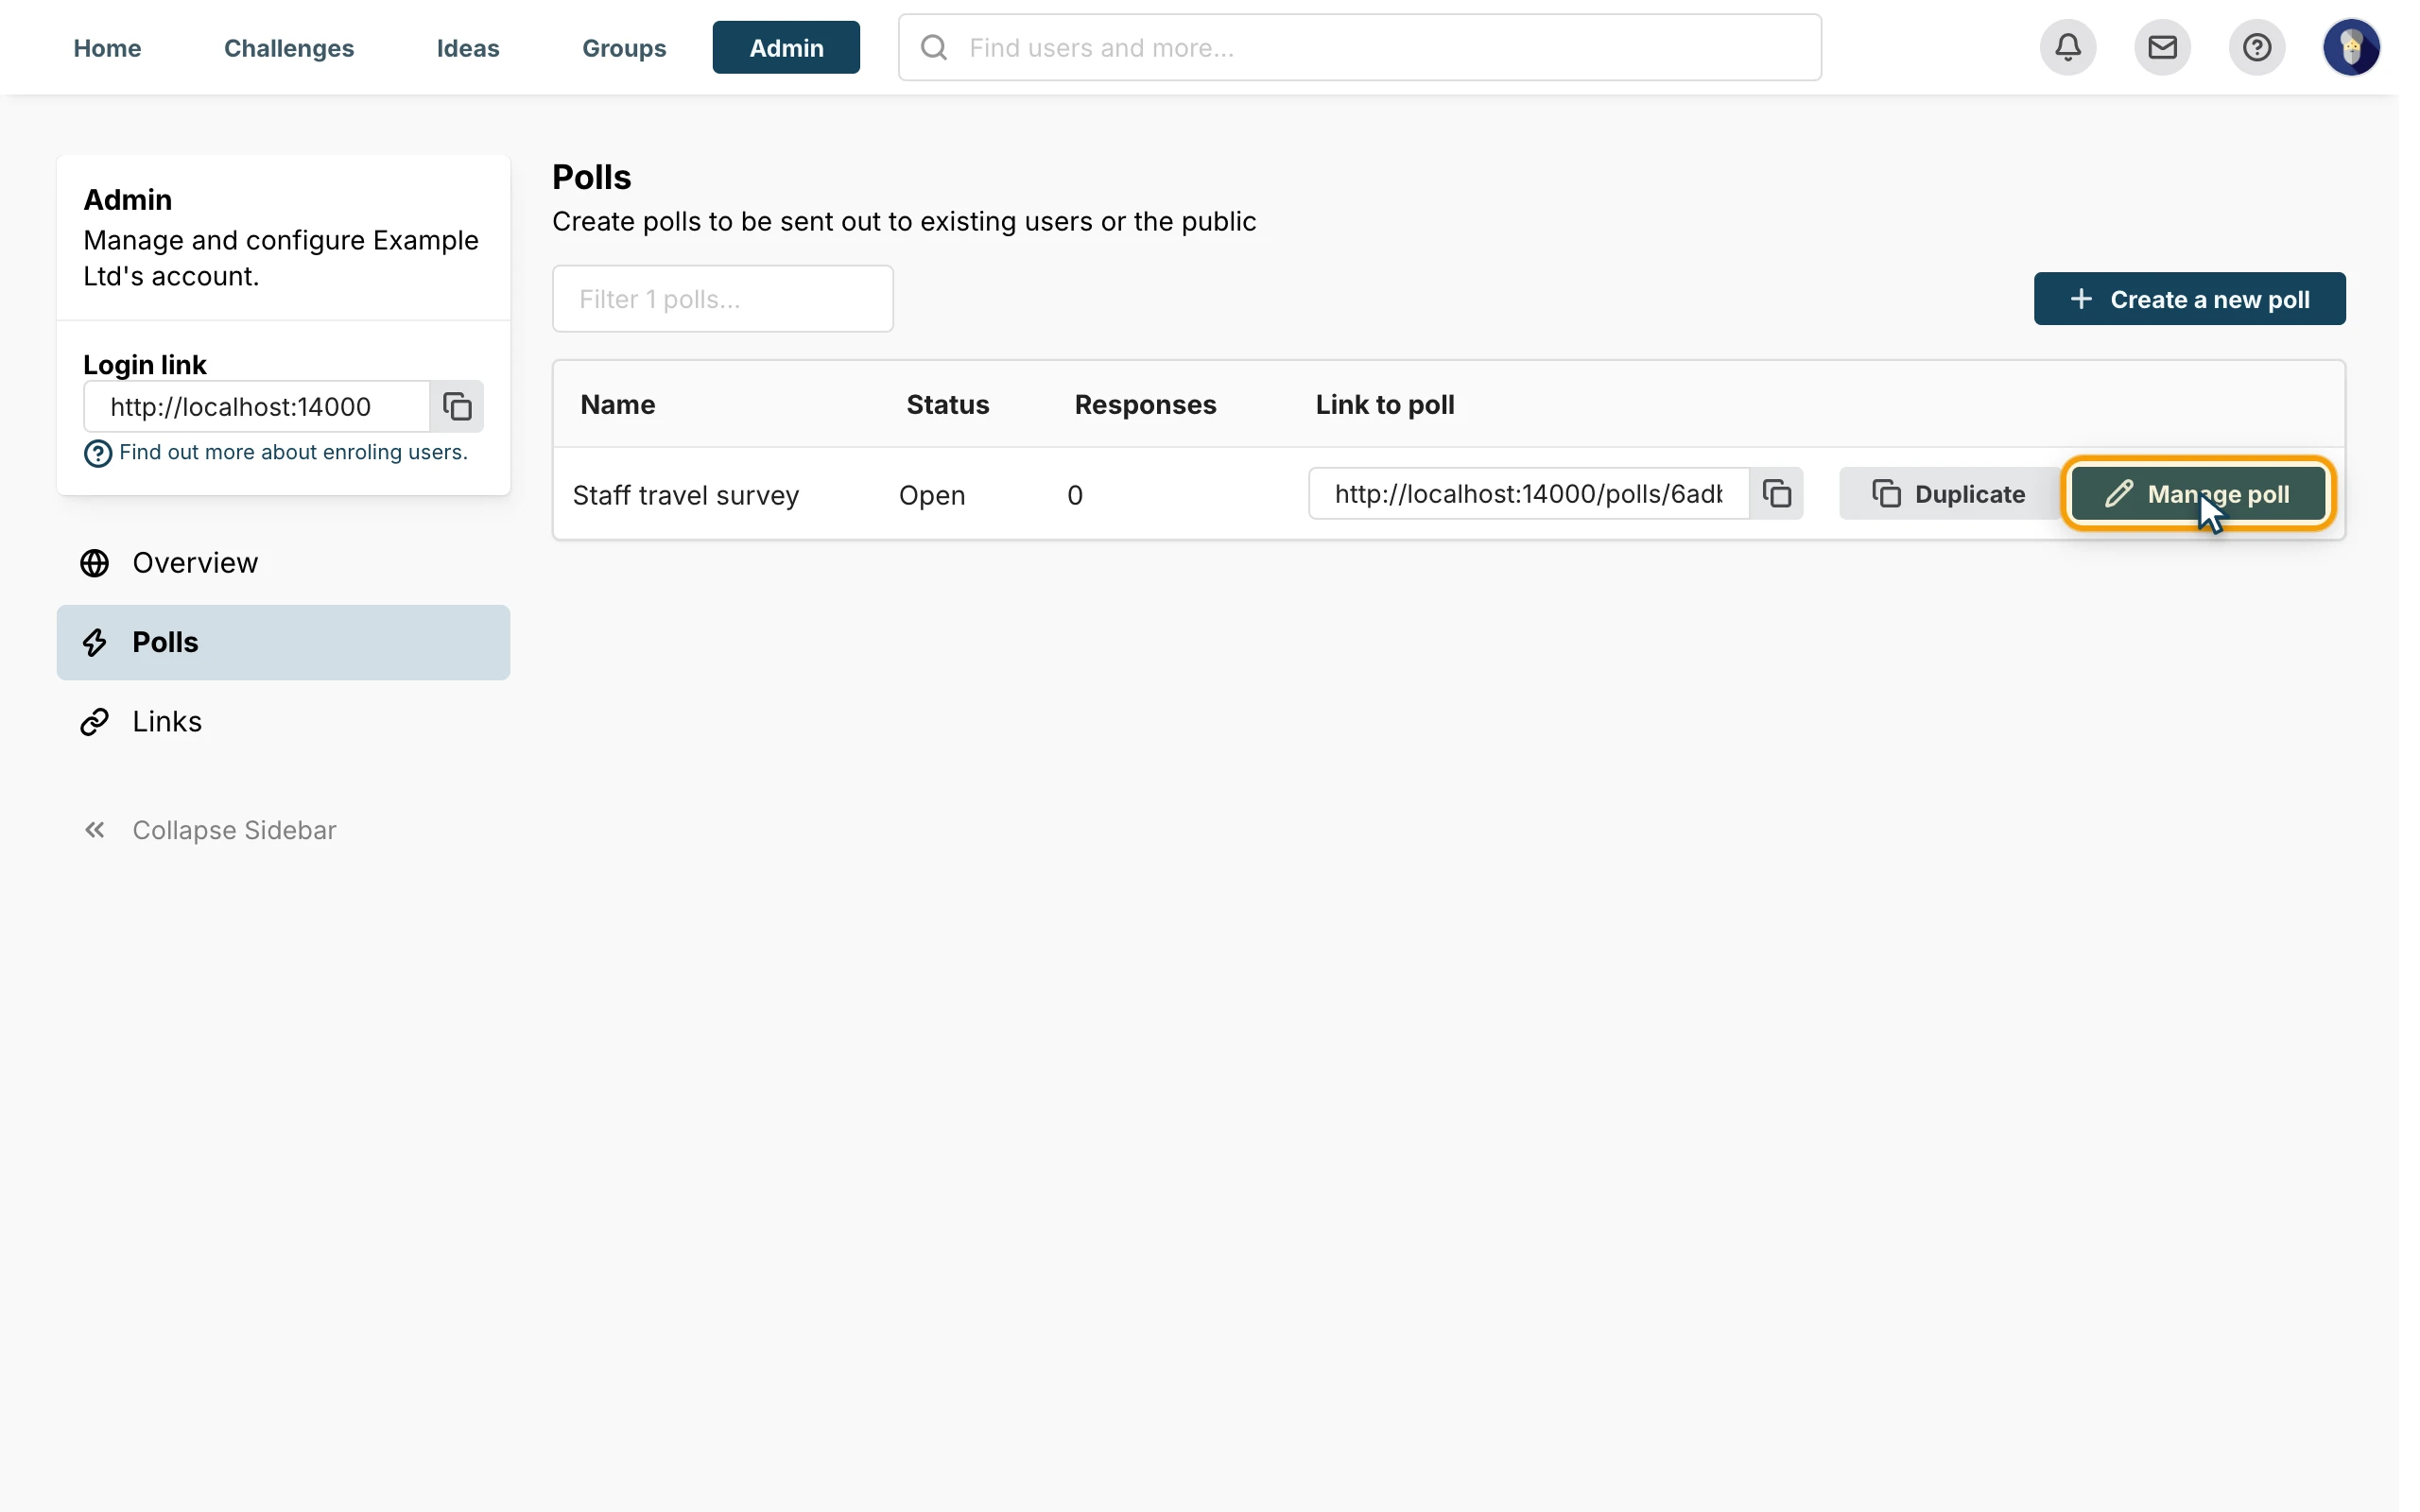This screenshot has width=2420, height=1512.
Task: Collapse the sidebar with double chevron
Action: tap(95, 830)
